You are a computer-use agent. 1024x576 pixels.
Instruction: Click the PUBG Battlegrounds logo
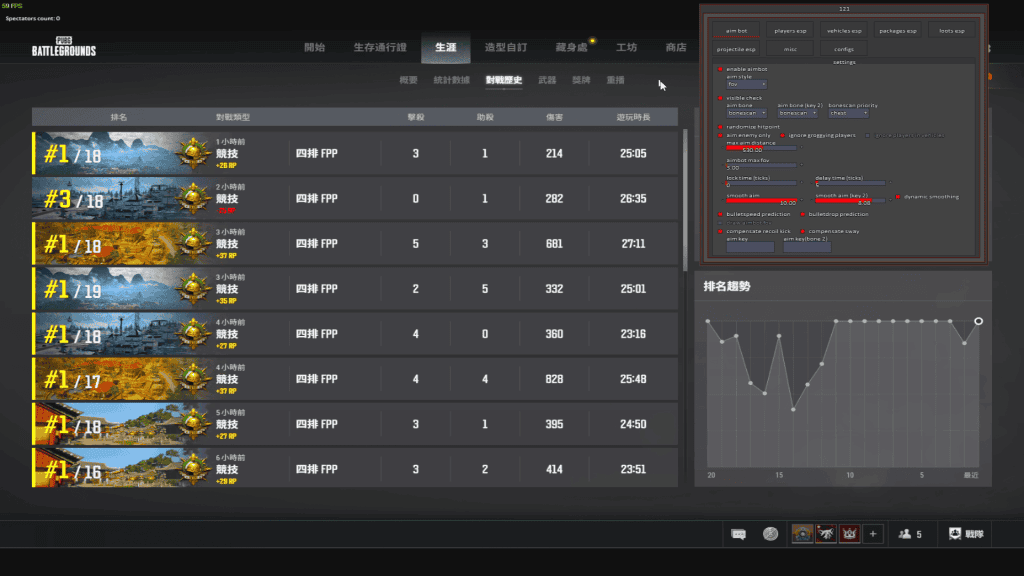[65, 47]
